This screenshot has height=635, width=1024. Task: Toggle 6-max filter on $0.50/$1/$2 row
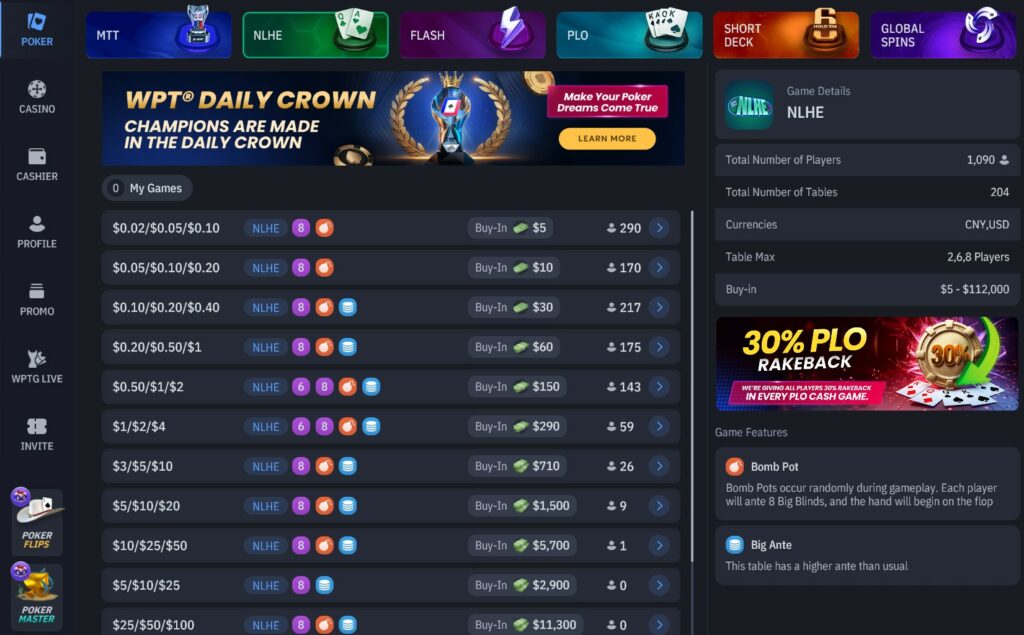coord(300,387)
